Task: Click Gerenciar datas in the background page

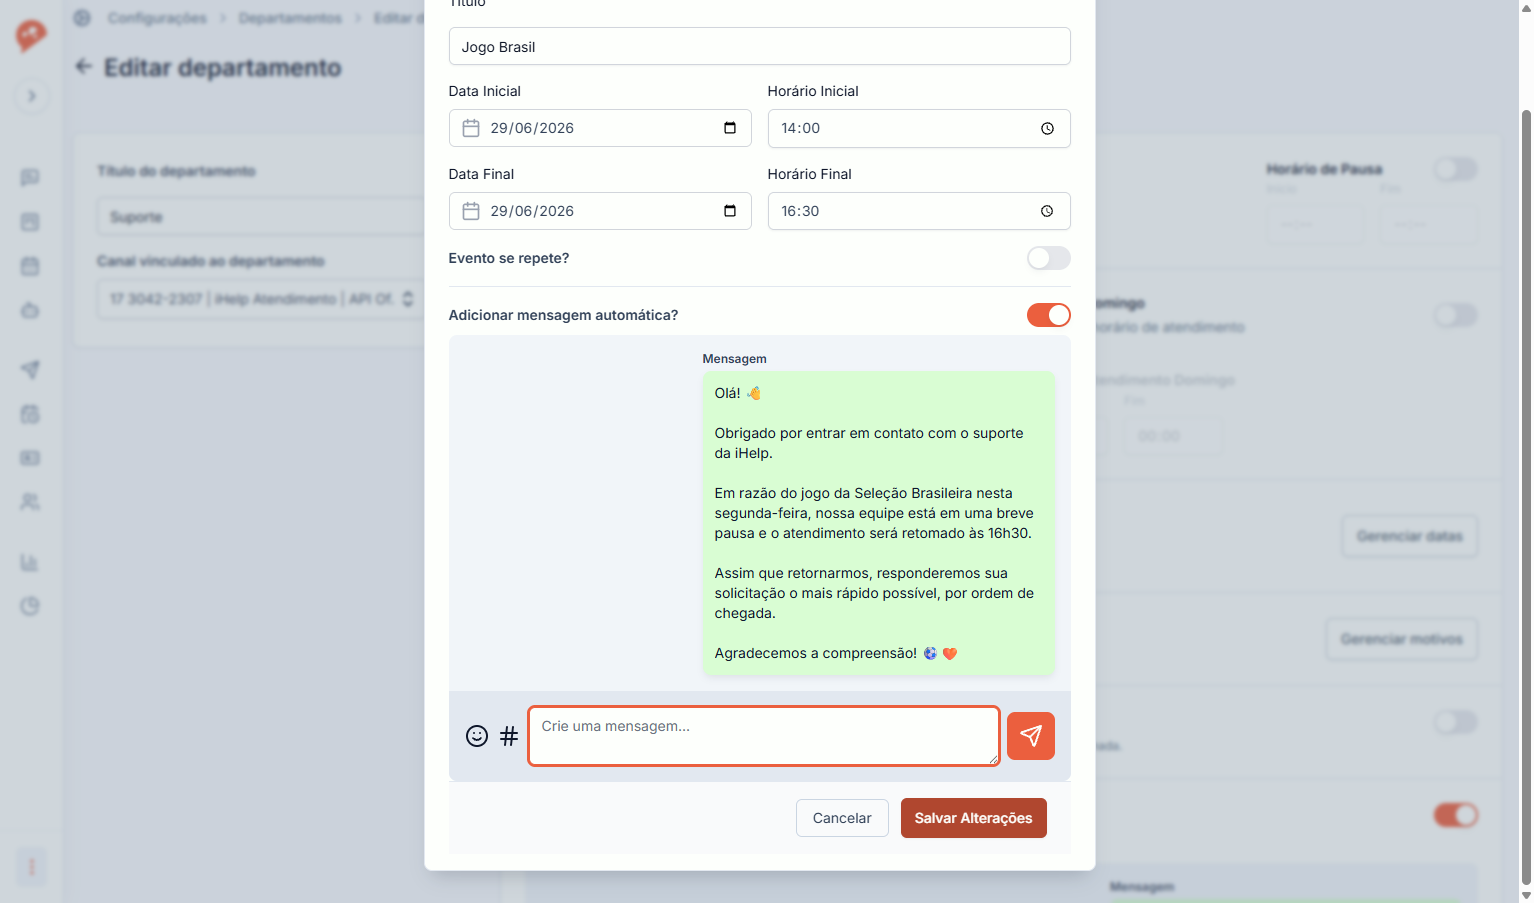Action: 1409,536
